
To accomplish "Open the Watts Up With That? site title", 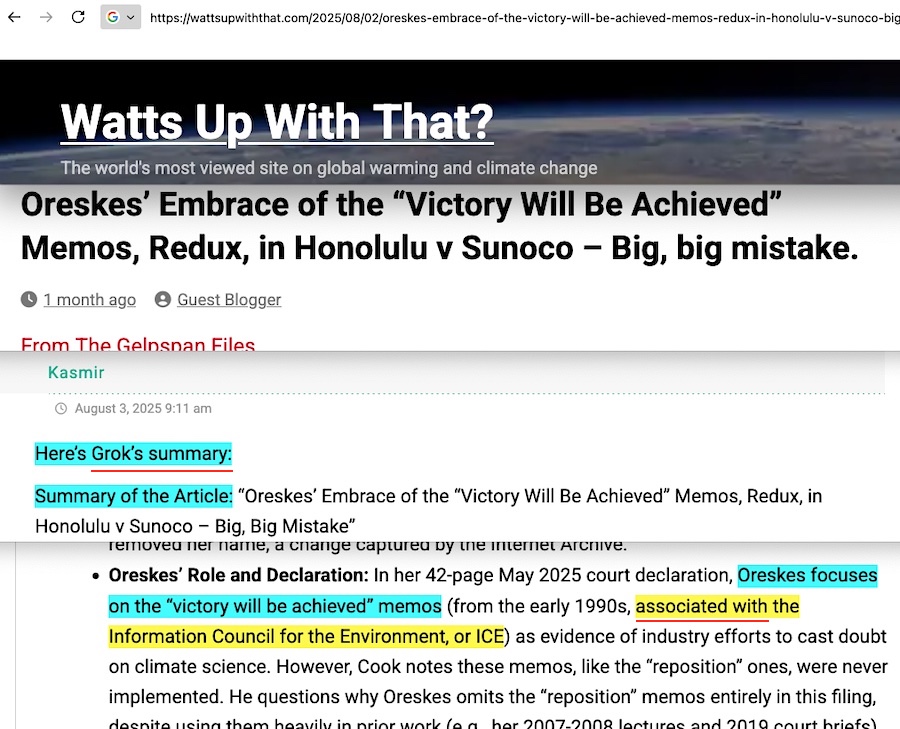I will (x=277, y=122).
